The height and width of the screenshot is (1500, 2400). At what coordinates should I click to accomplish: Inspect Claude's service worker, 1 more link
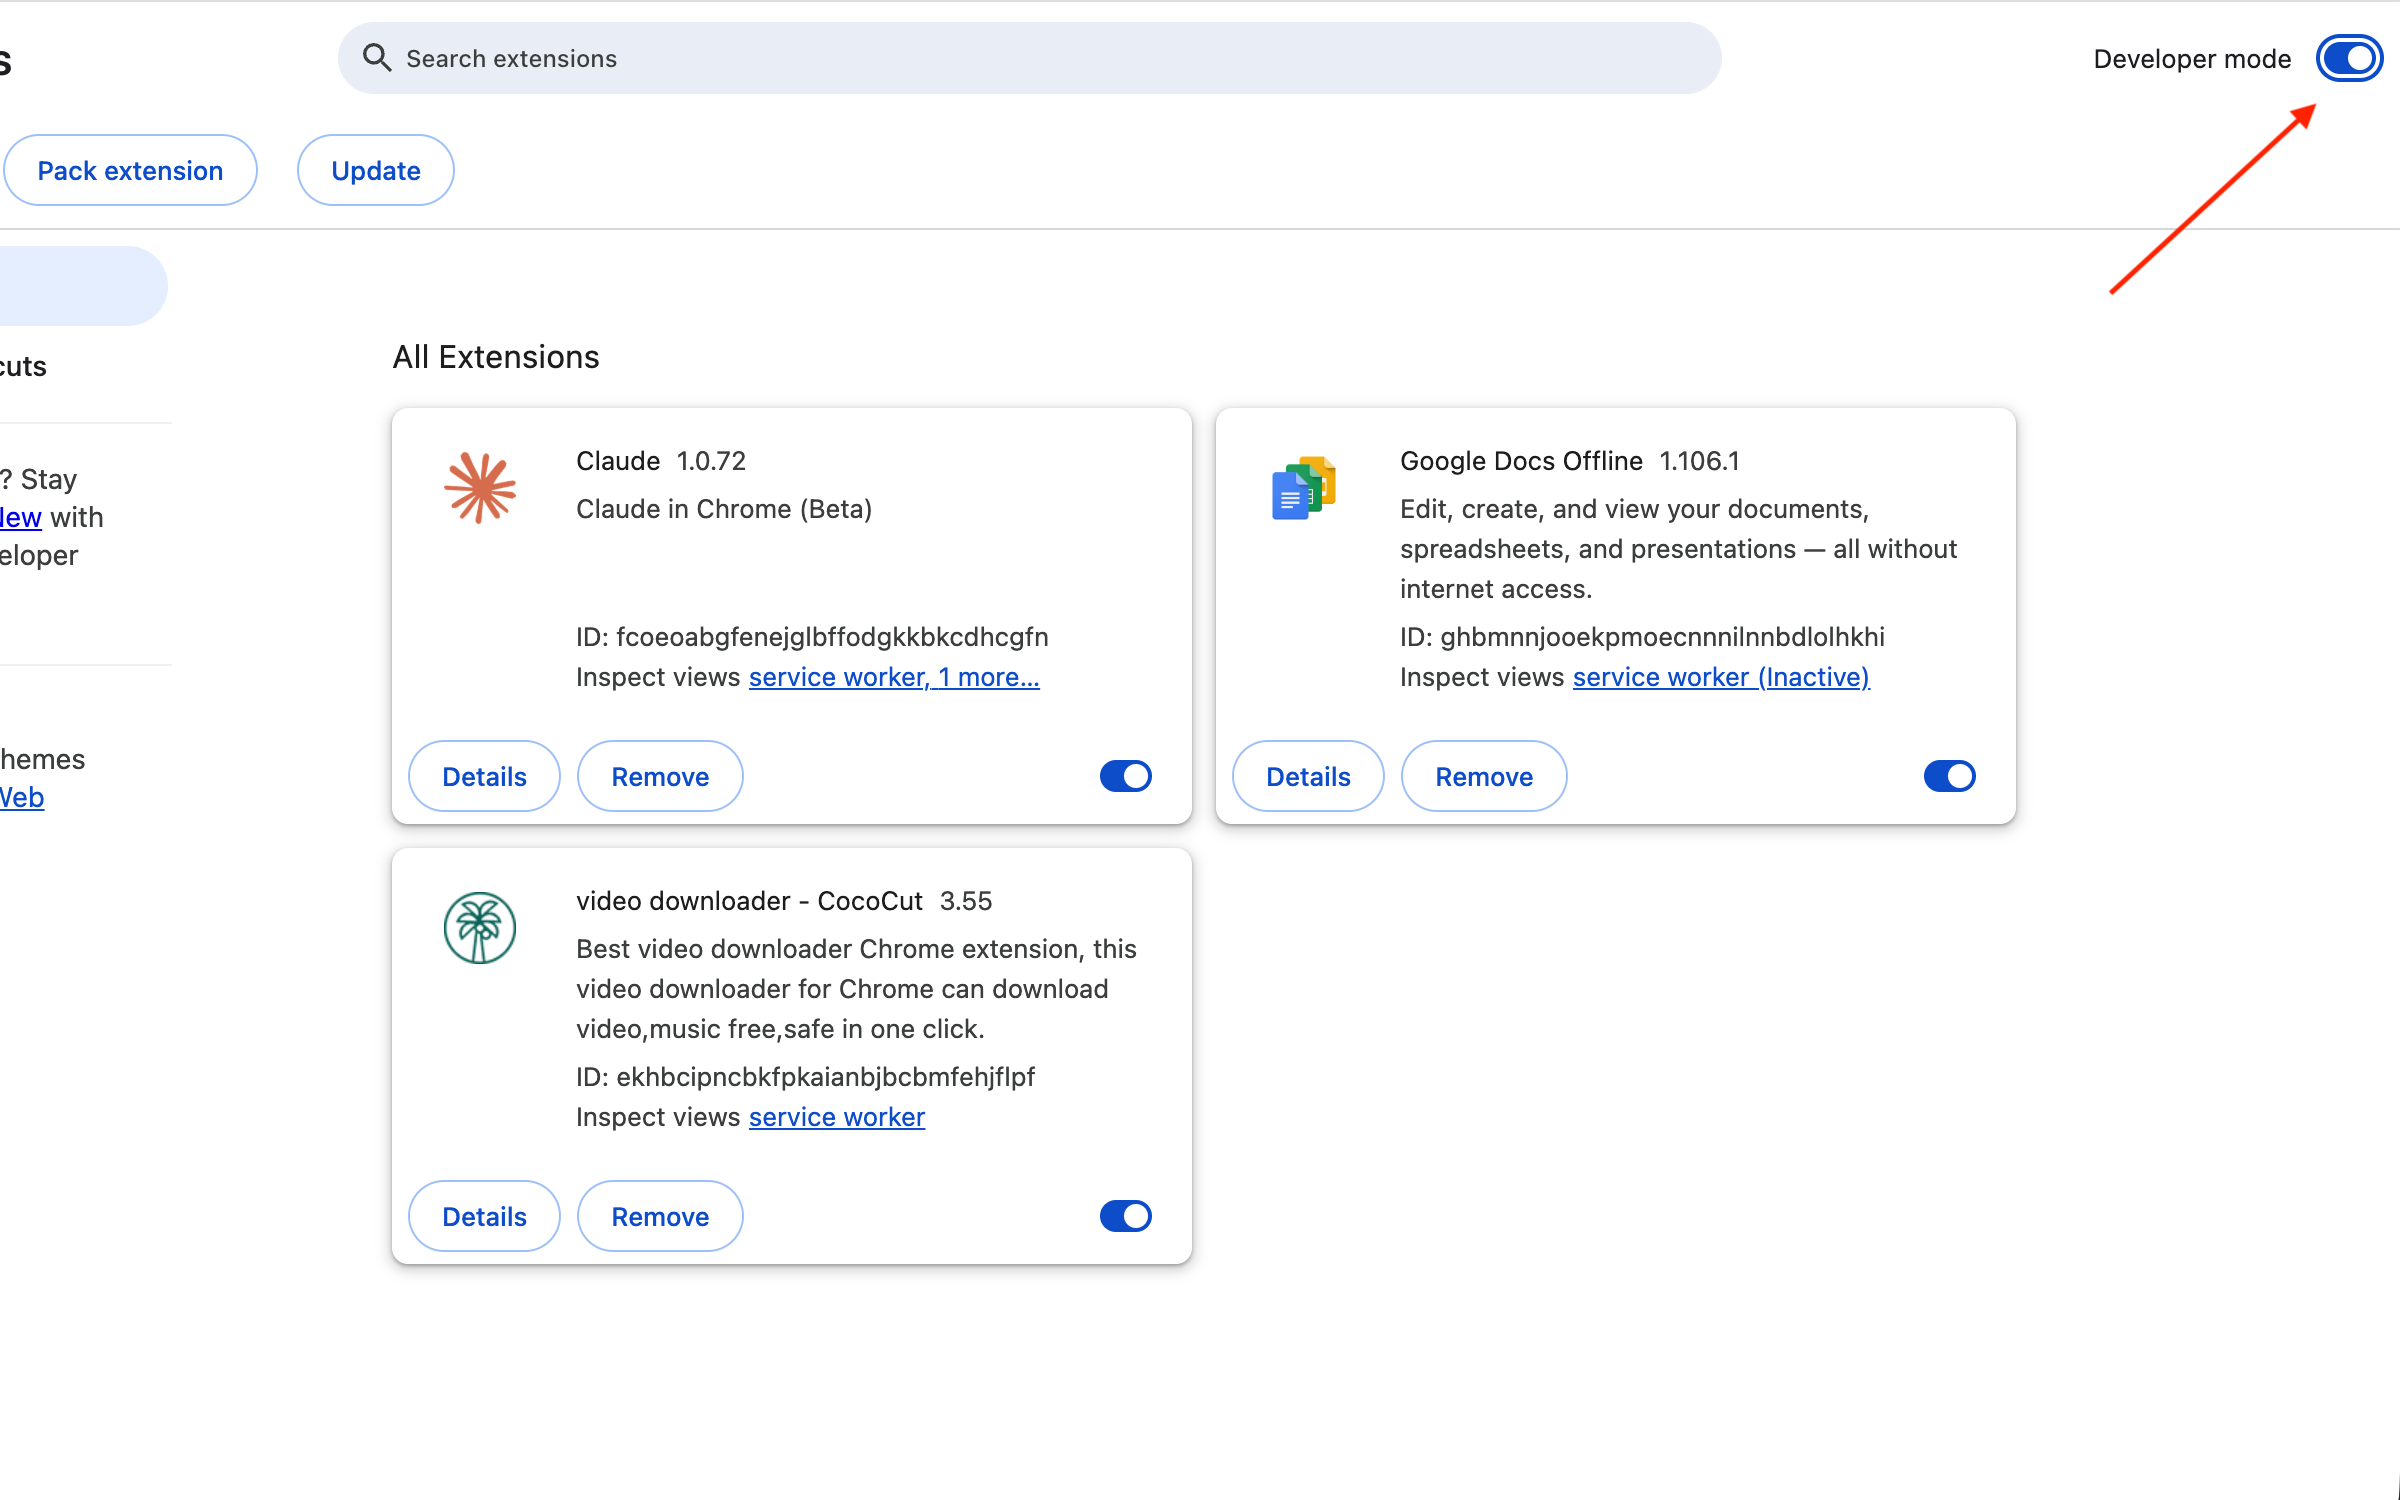point(894,677)
